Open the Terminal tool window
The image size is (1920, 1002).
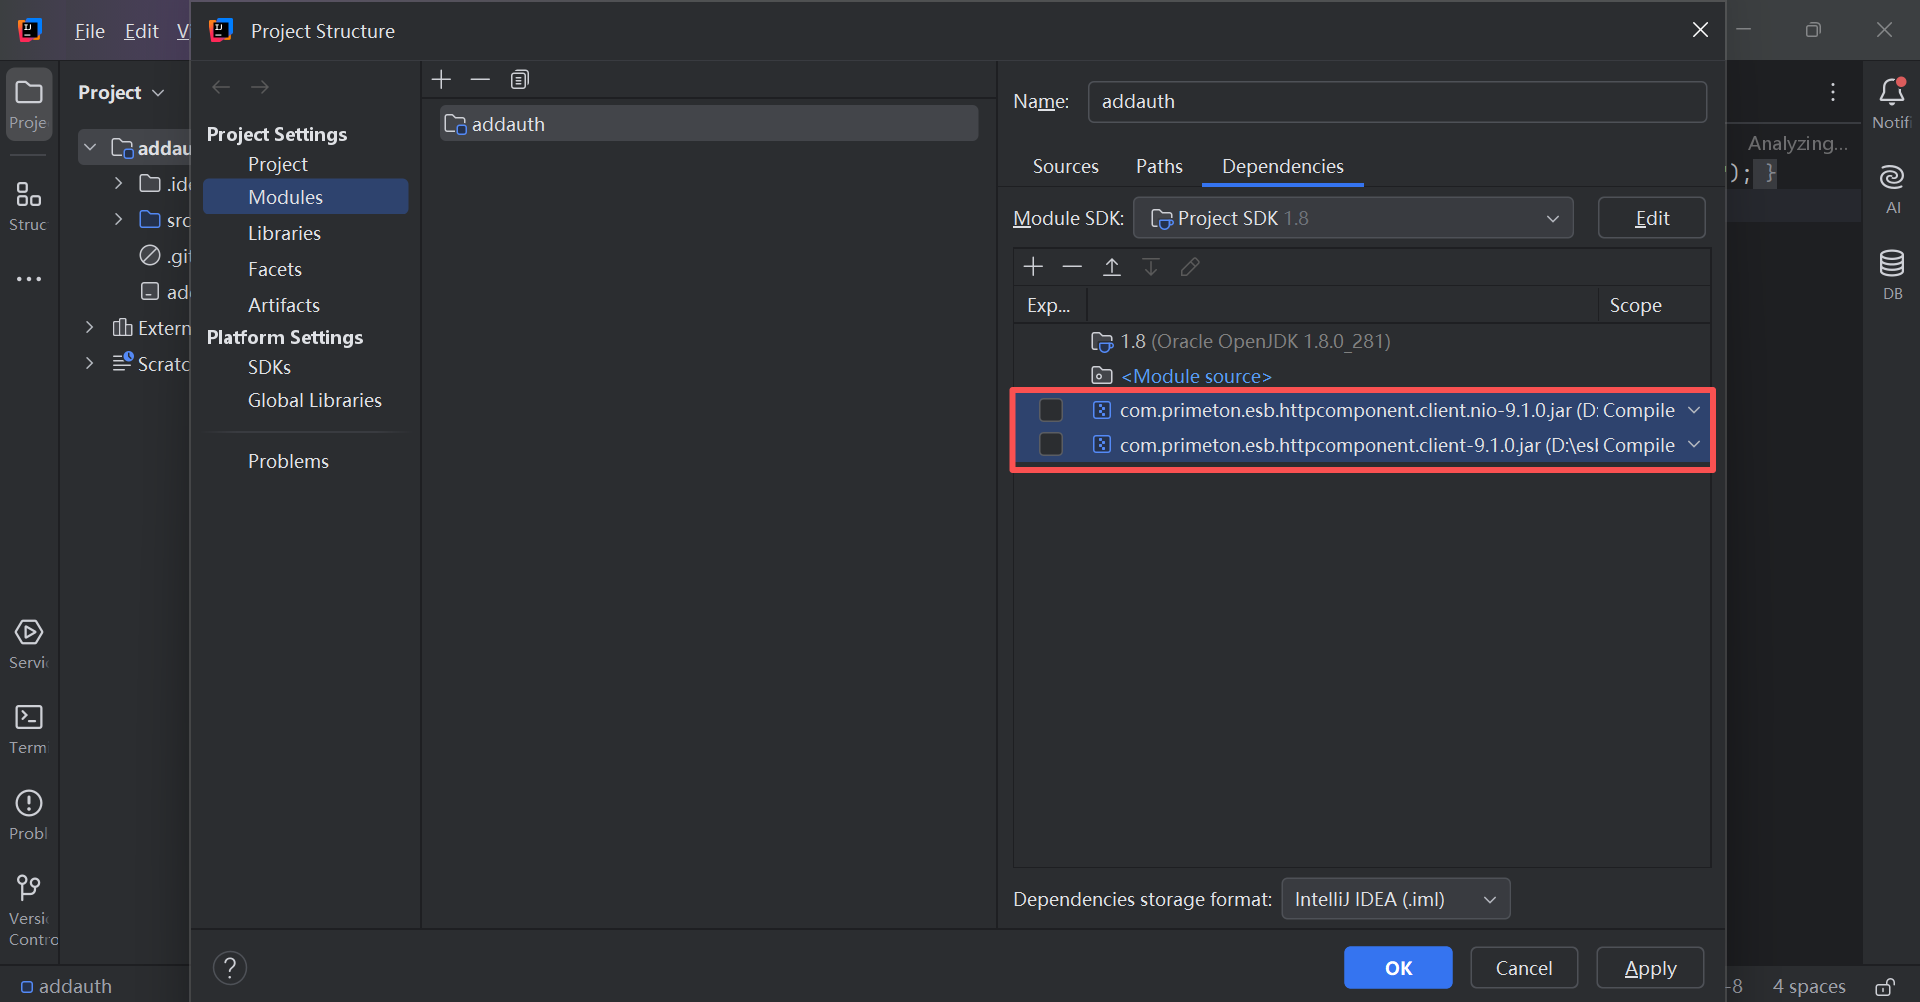click(x=29, y=729)
